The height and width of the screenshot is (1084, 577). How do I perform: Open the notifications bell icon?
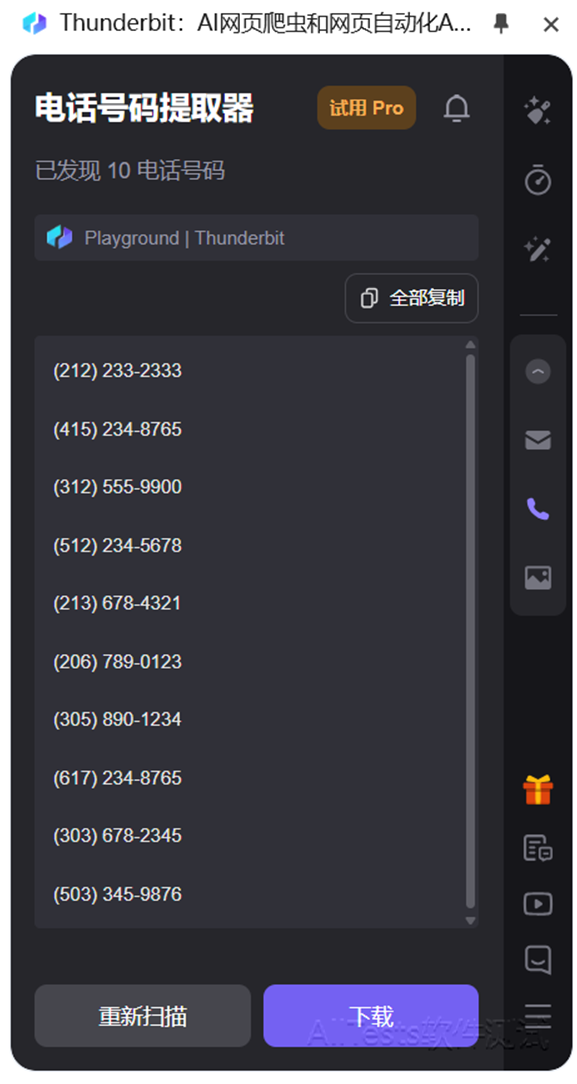click(x=456, y=108)
